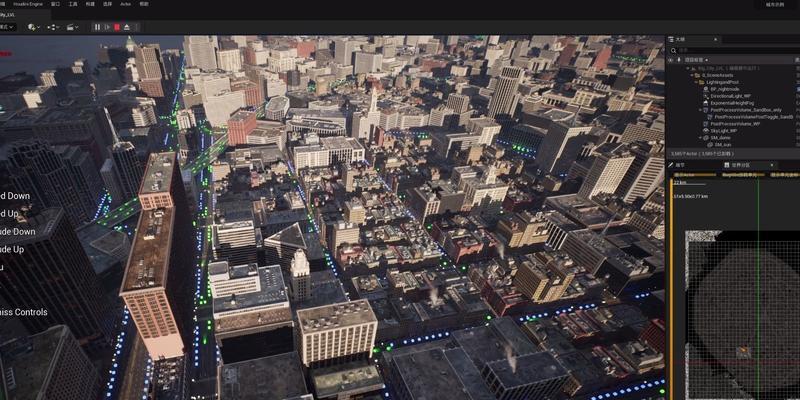The width and height of the screenshot is (800, 400).
Task: Click the actor count status text
Action: click(x=703, y=154)
